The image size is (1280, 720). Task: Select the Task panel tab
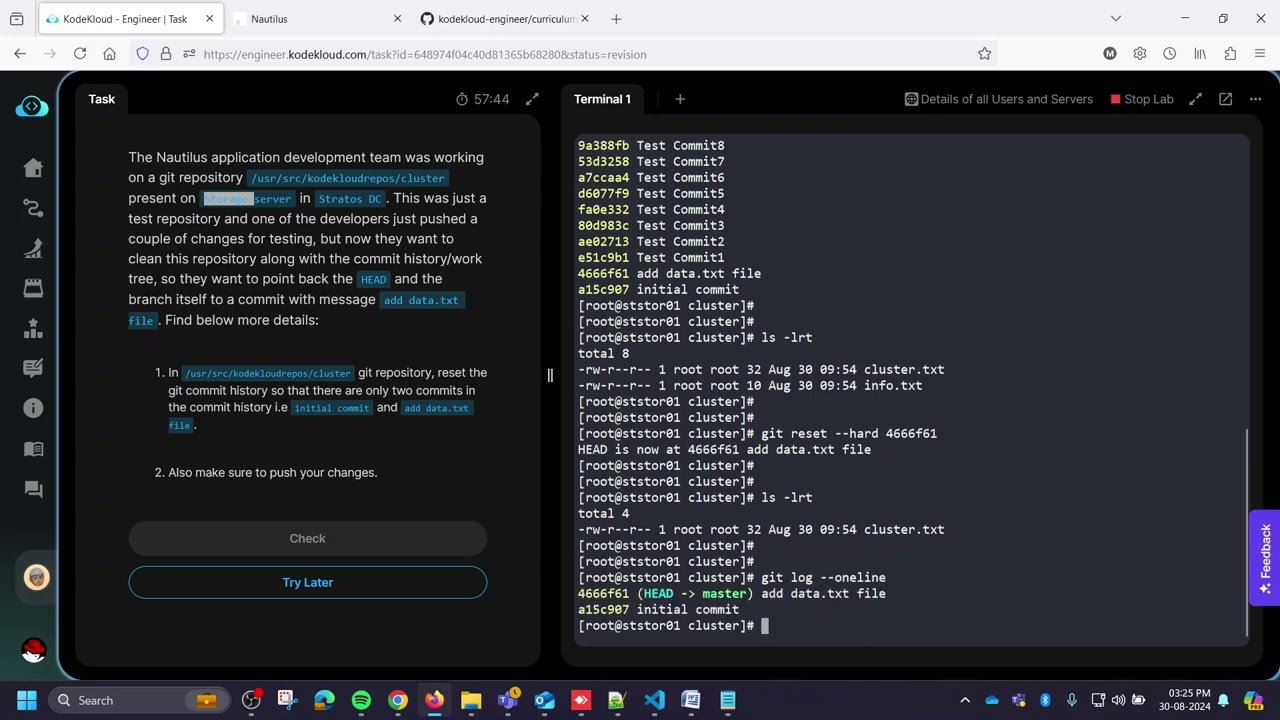pos(102,99)
